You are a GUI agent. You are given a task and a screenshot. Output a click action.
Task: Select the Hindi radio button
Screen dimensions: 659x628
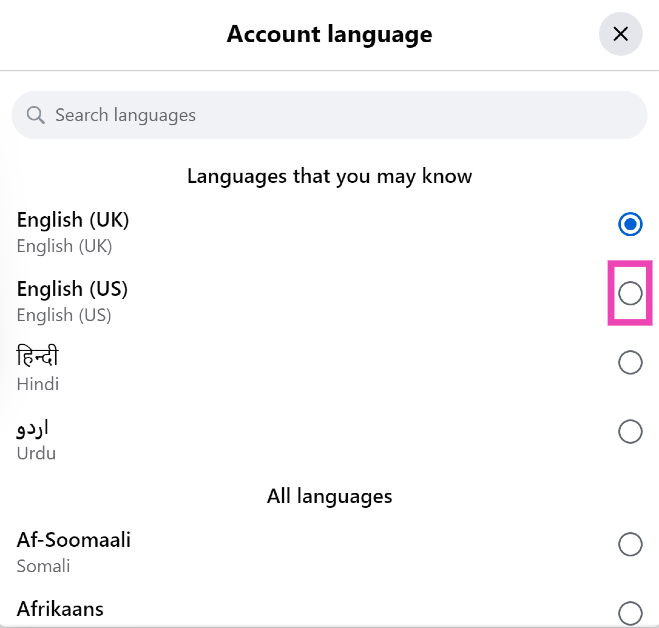pyautogui.click(x=630, y=362)
